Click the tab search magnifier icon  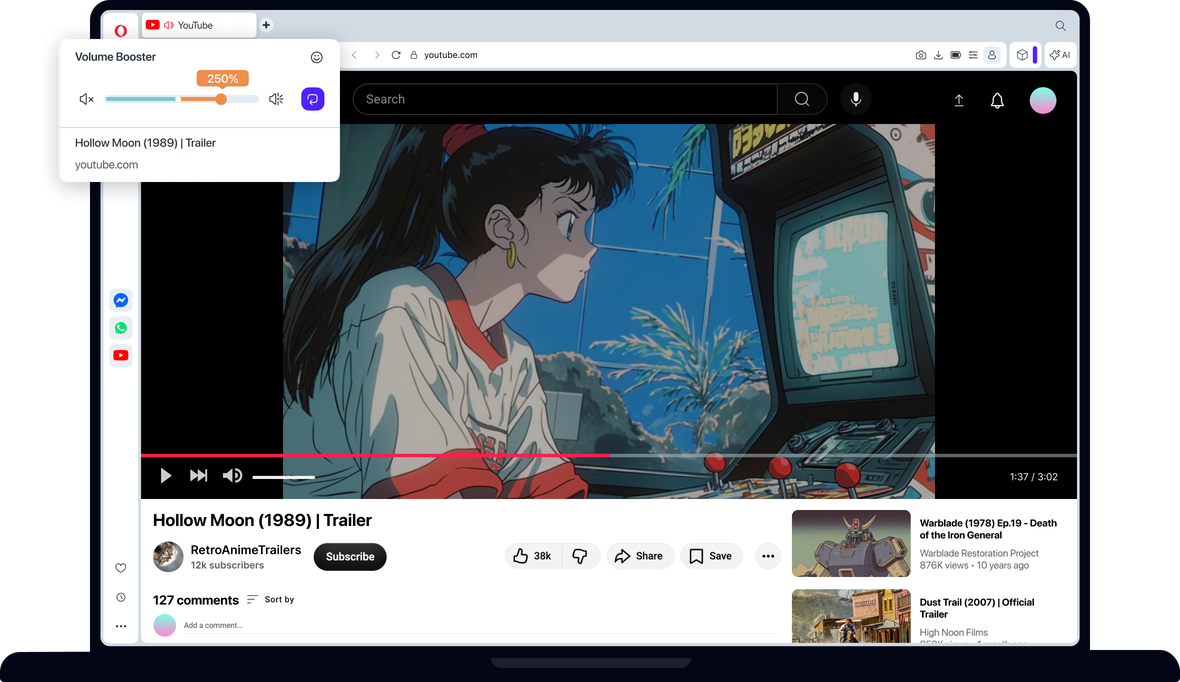pos(1060,26)
